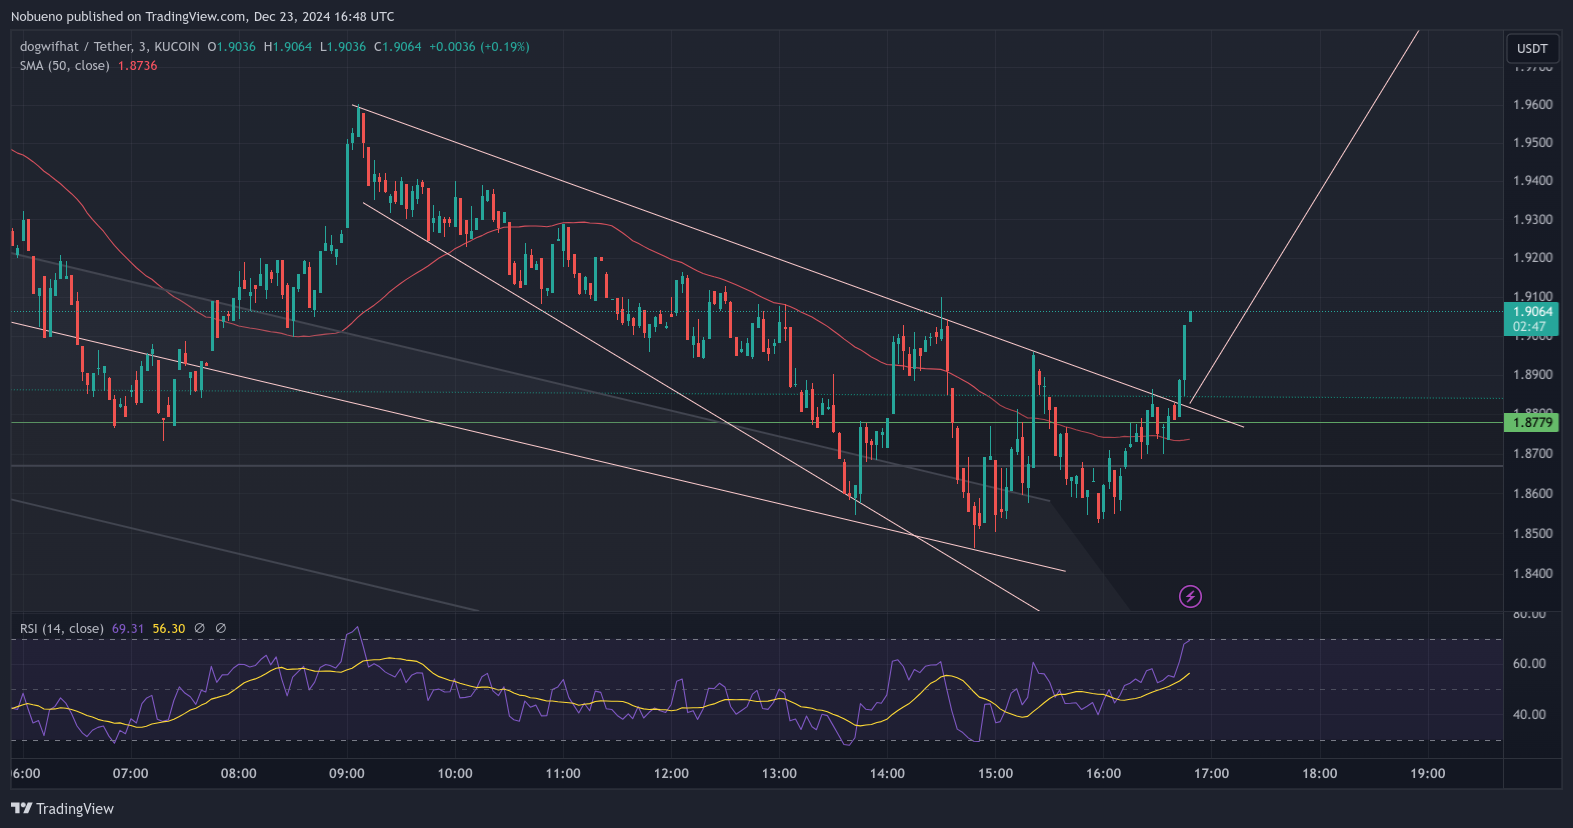
Task: Click the SMA value 1.8736
Action: coord(138,66)
